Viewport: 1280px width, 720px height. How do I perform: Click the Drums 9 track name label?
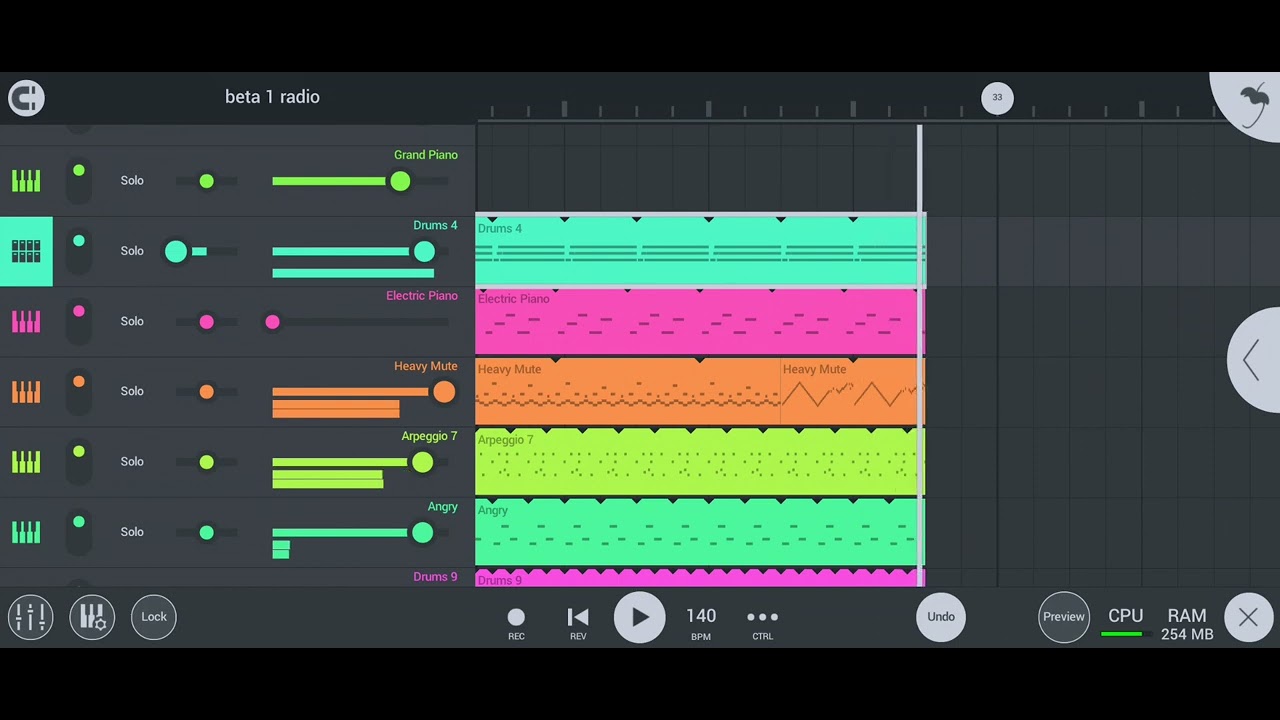pyautogui.click(x=435, y=577)
